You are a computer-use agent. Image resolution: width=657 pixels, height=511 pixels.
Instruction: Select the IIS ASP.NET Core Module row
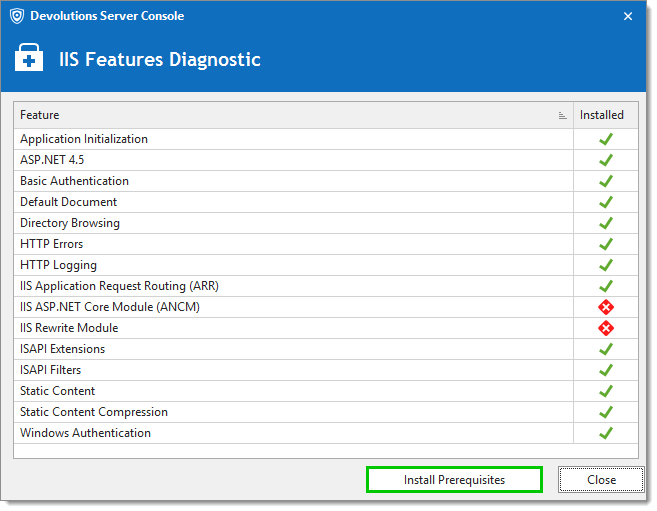(x=326, y=307)
